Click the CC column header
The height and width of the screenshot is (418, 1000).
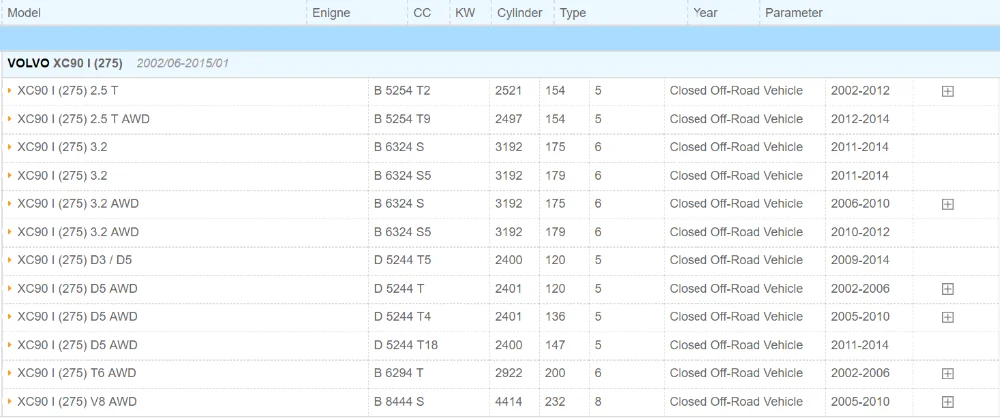coord(422,13)
